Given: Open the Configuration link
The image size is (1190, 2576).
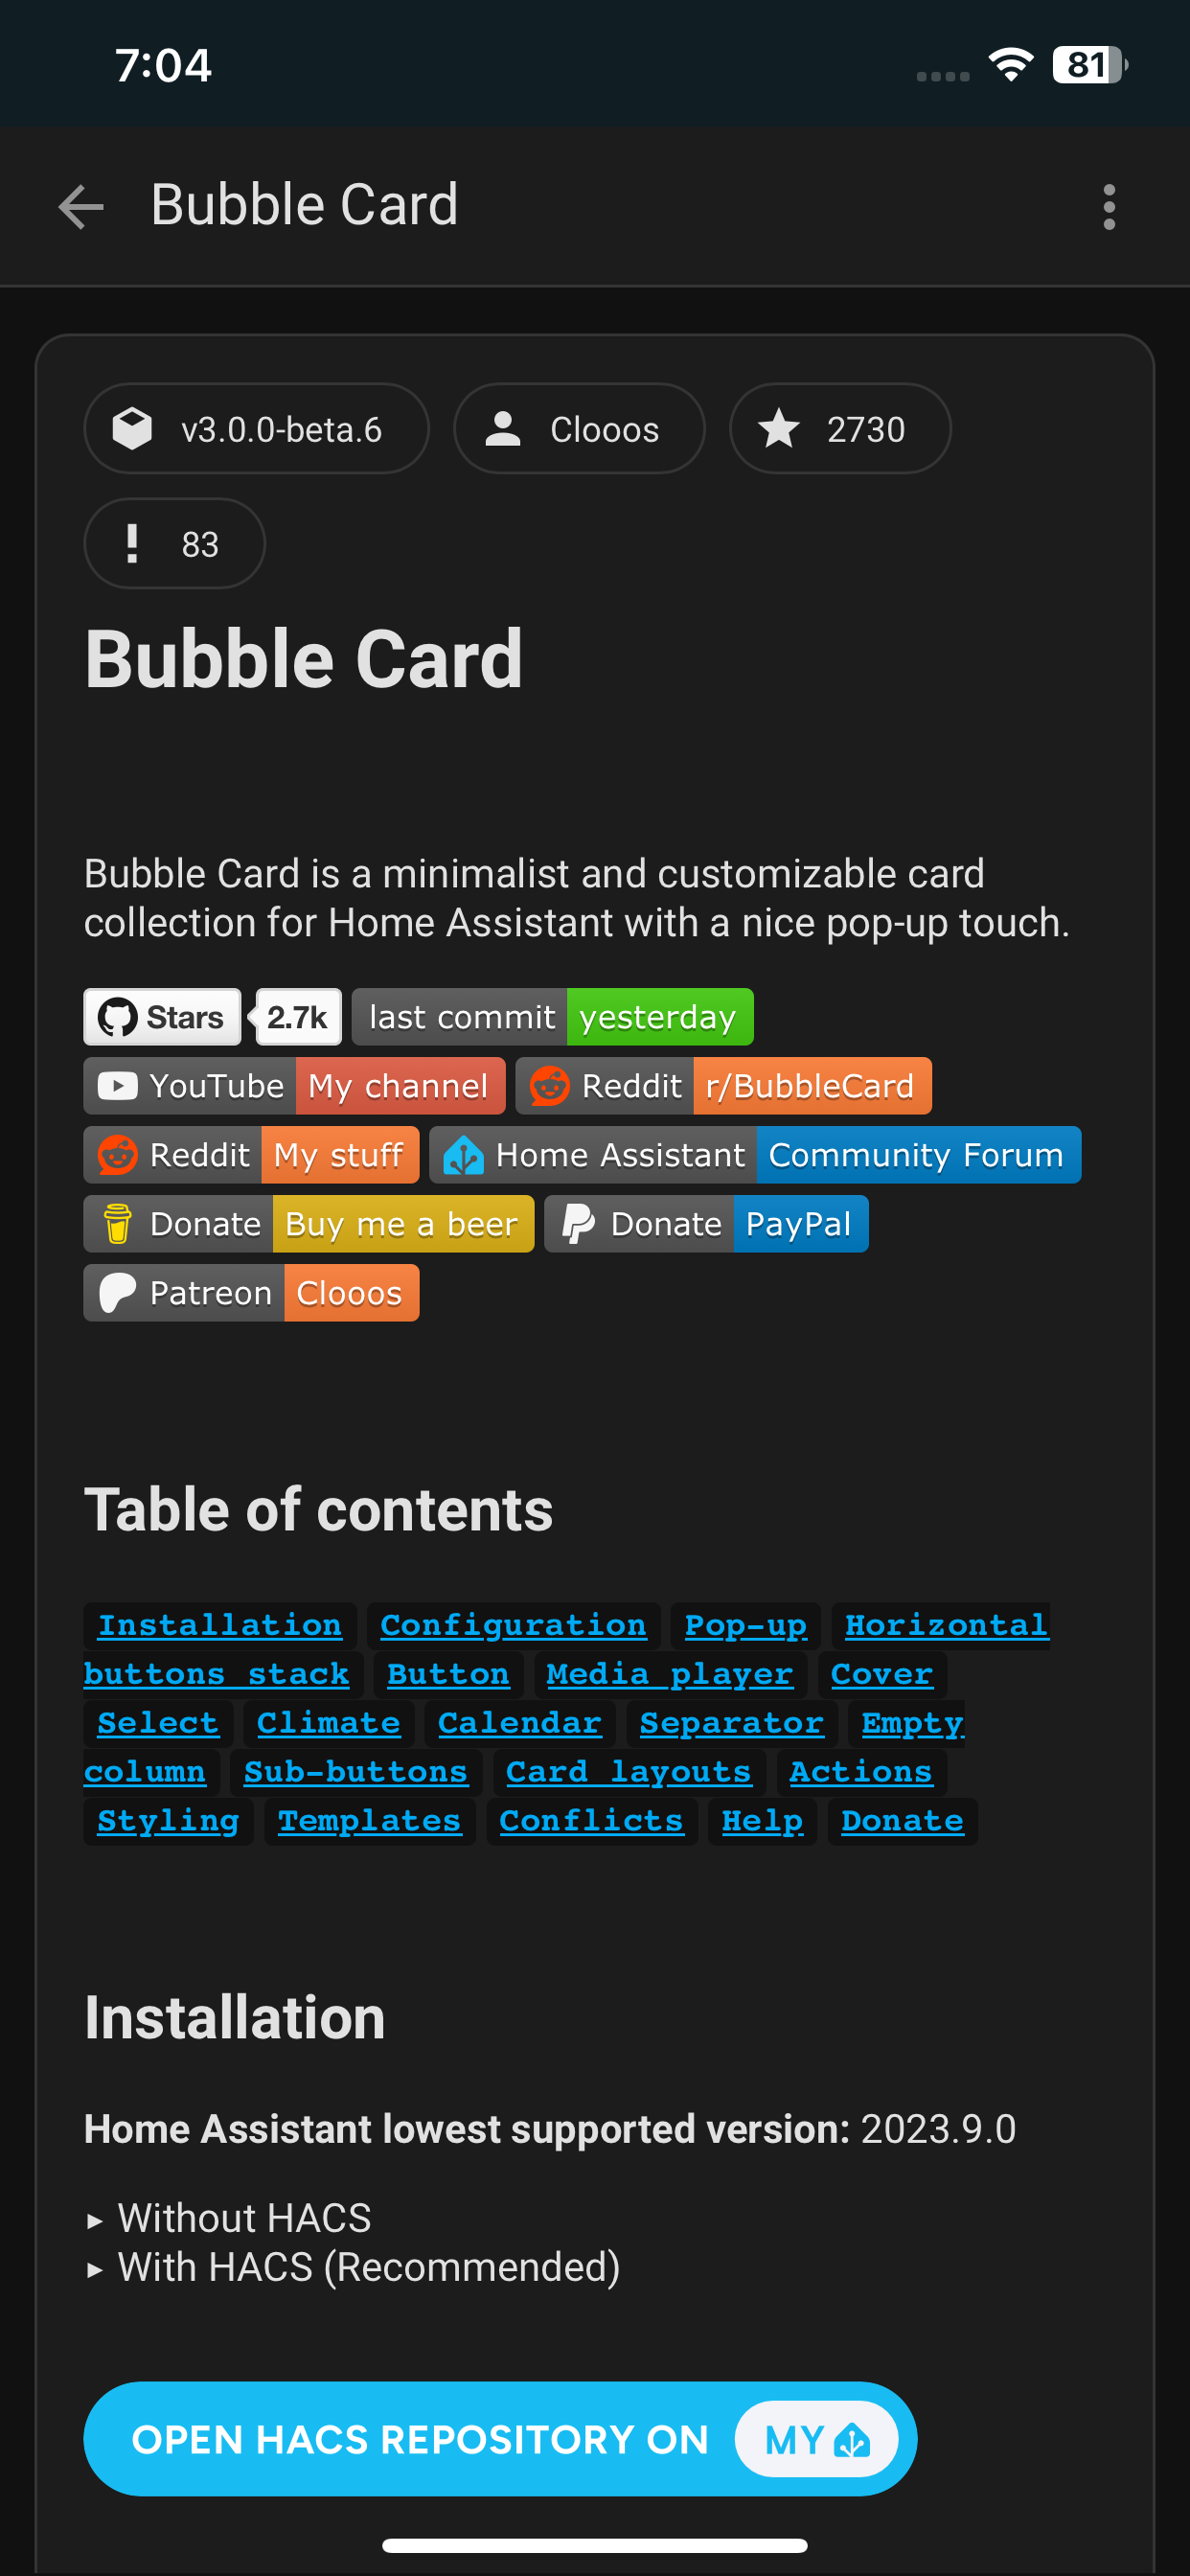Looking at the screenshot, I should [513, 1625].
